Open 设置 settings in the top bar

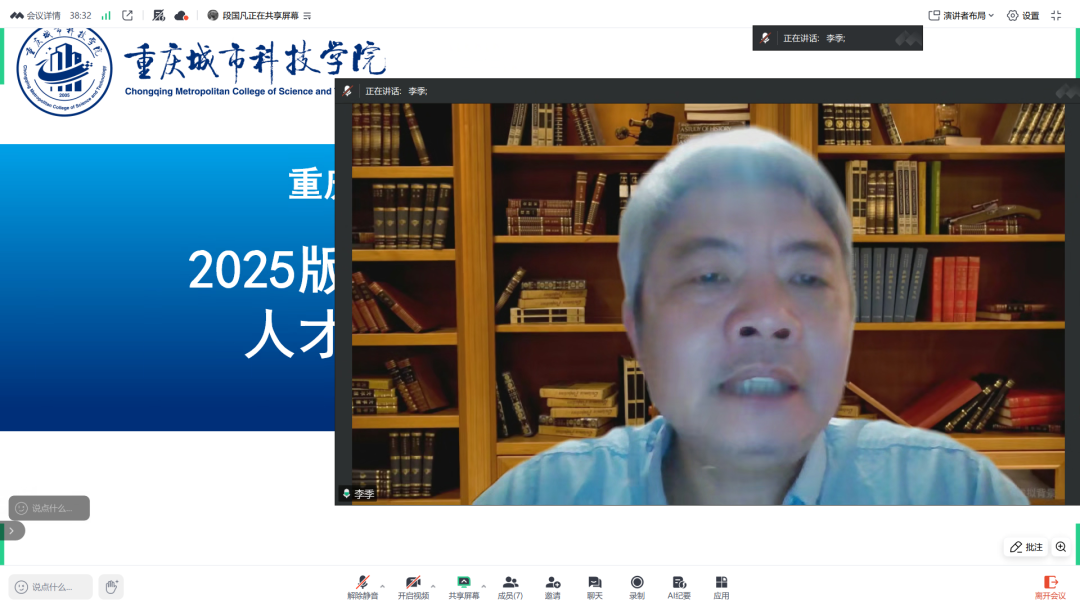coord(1022,15)
